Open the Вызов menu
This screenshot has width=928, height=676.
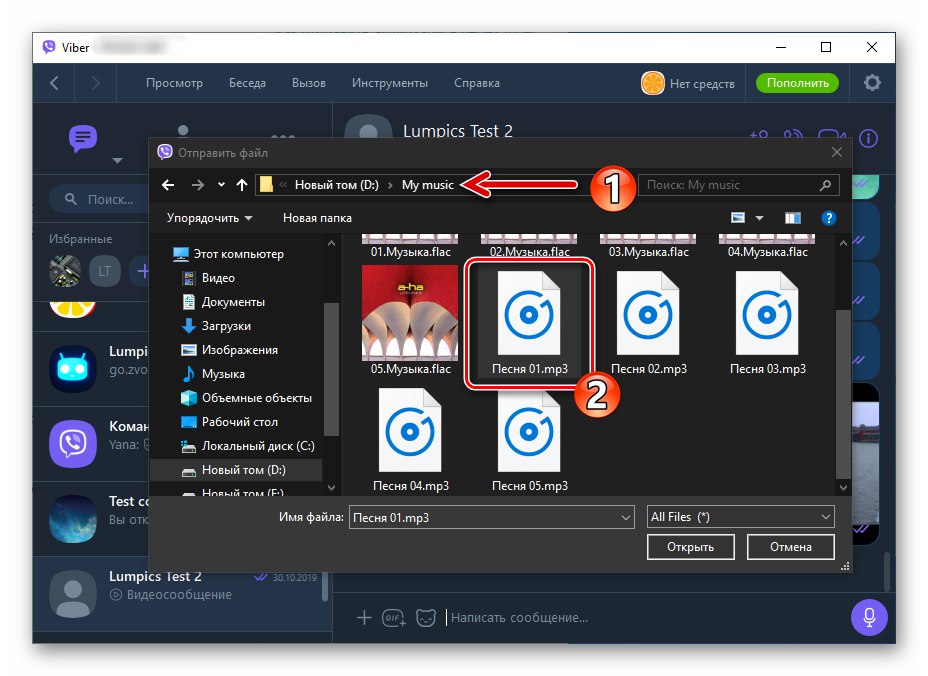(308, 83)
